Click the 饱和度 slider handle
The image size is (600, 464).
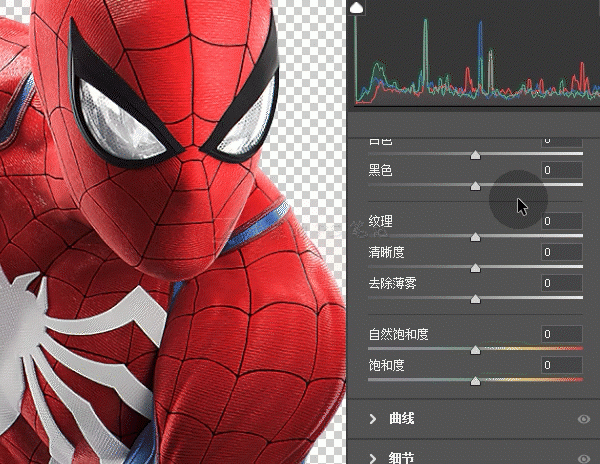pos(475,381)
